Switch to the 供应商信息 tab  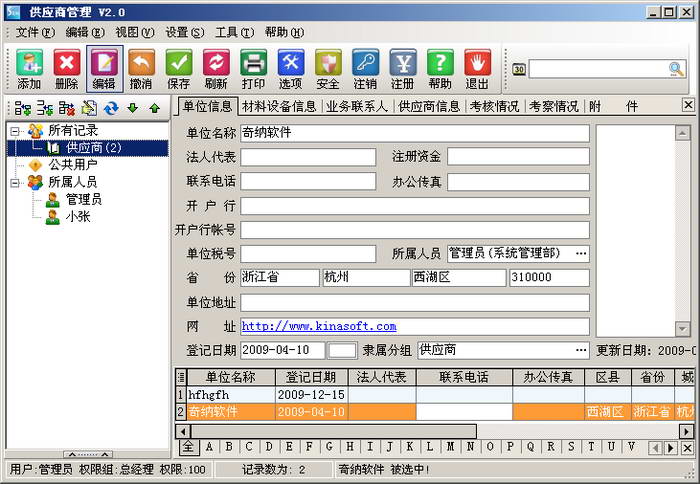[429, 106]
